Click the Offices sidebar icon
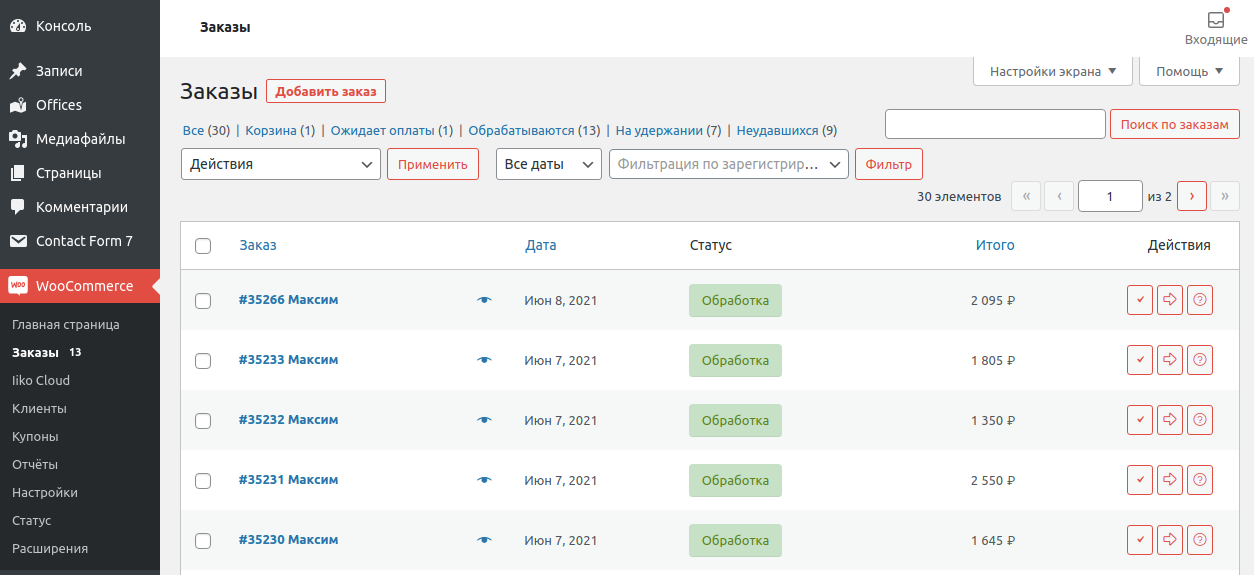Viewport: 1254px width, 575px height. (18, 105)
